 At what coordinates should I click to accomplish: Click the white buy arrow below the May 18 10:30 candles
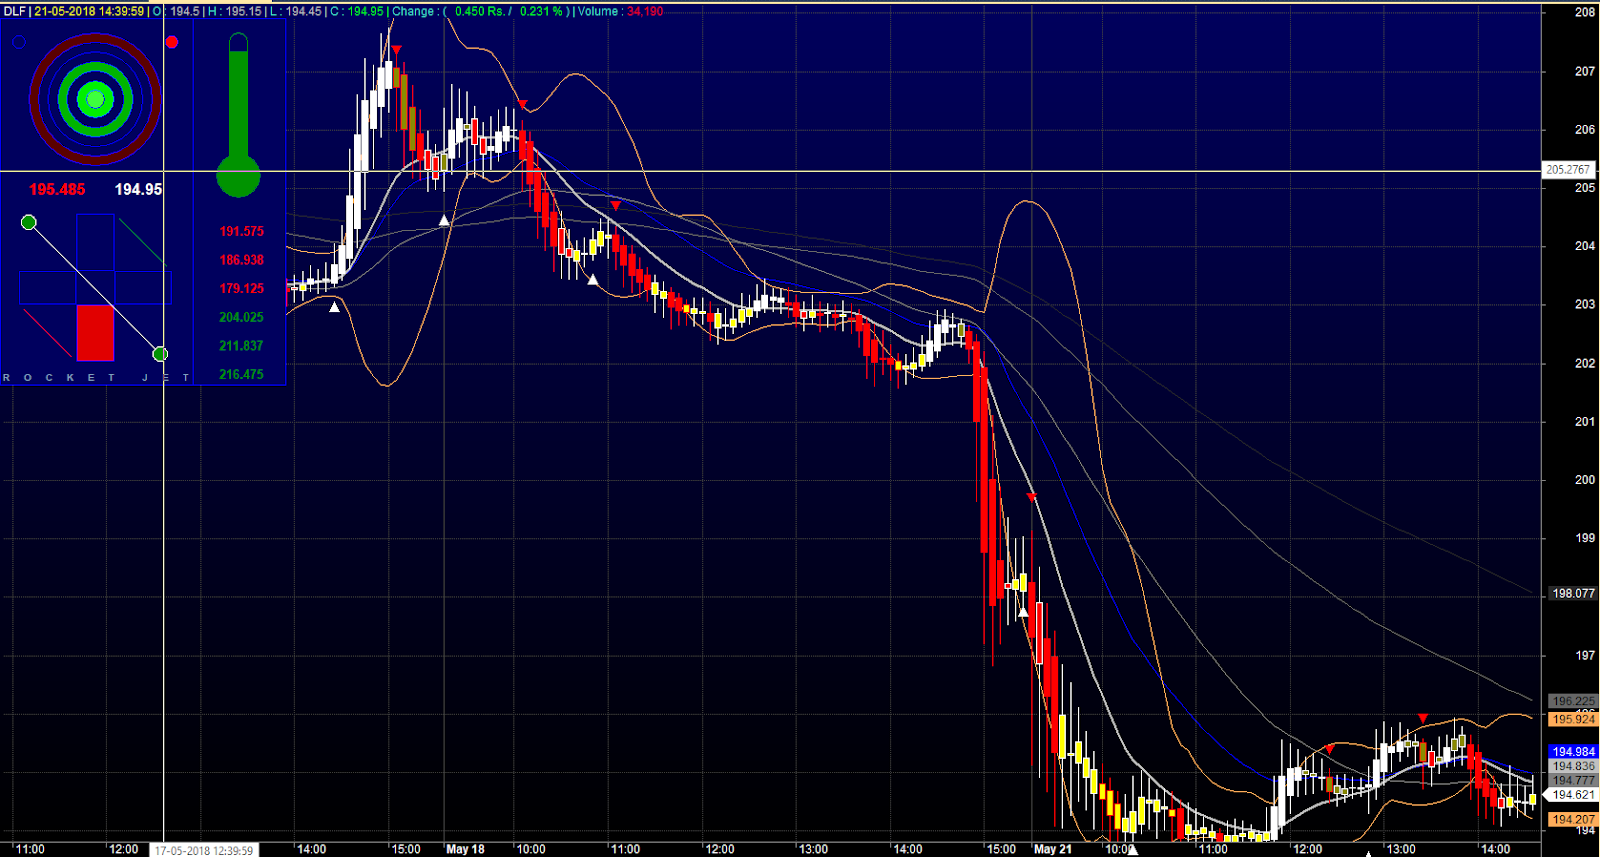coord(592,280)
